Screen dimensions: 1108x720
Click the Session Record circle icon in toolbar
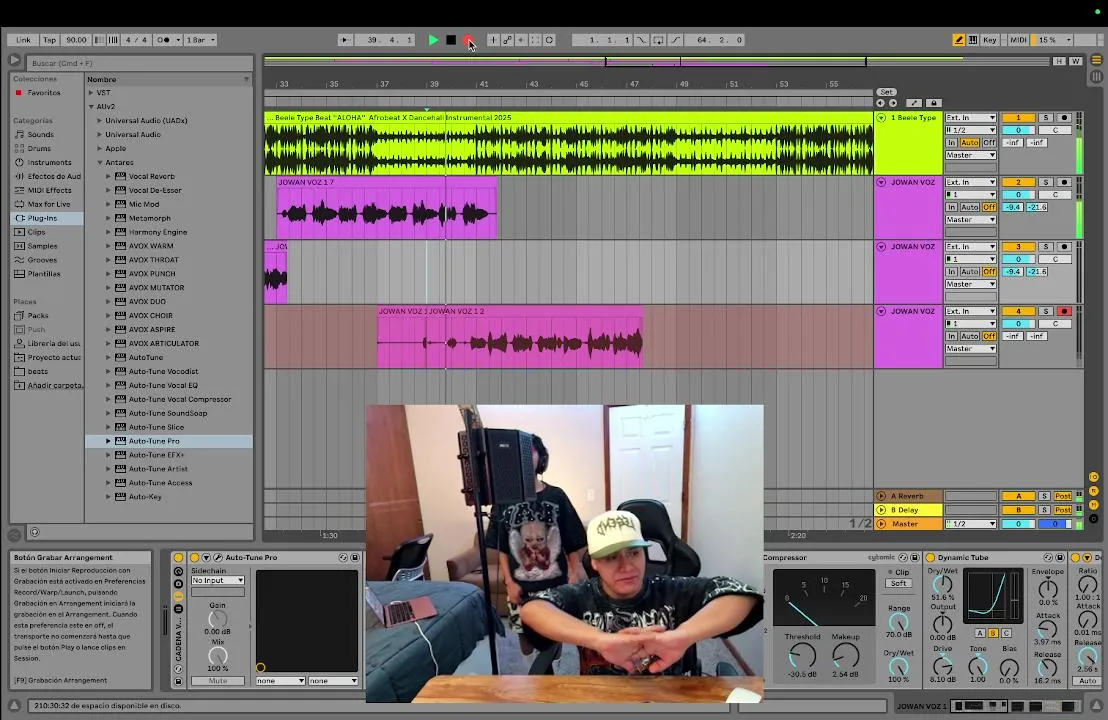point(549,40)
